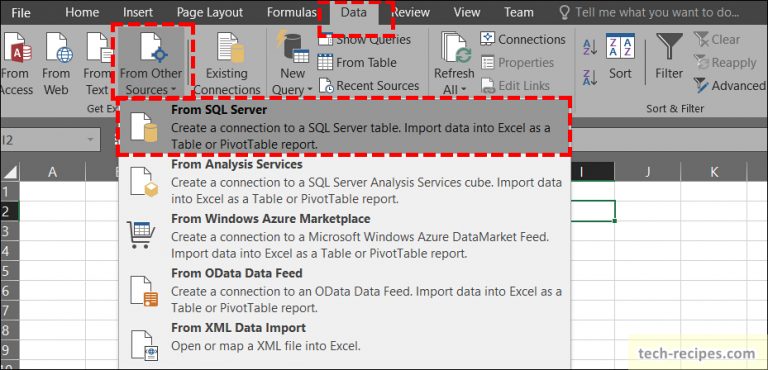The width and height of the screenshot is (768, 370).
Task: Expand the New Query dropdown
Action: 292,63
